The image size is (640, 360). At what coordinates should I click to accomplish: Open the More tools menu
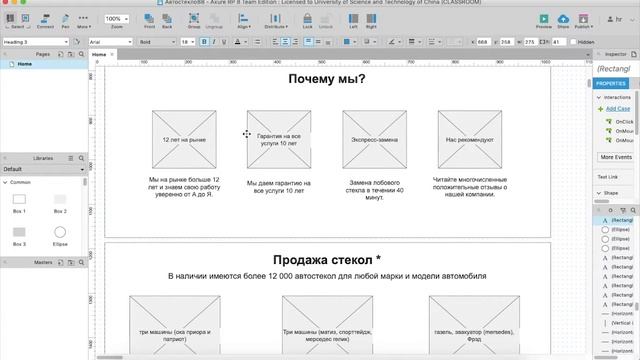pyautogui.click(x=83, y=21)
